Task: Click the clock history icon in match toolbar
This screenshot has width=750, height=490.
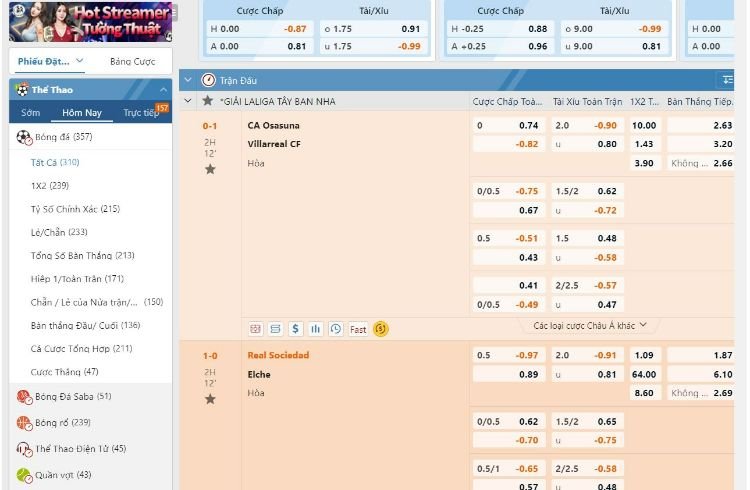Action: [335, 328]
